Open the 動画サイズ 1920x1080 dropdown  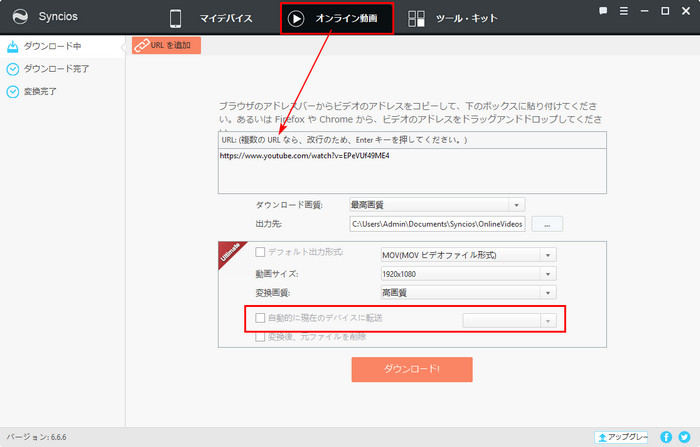tap(468, 274)
